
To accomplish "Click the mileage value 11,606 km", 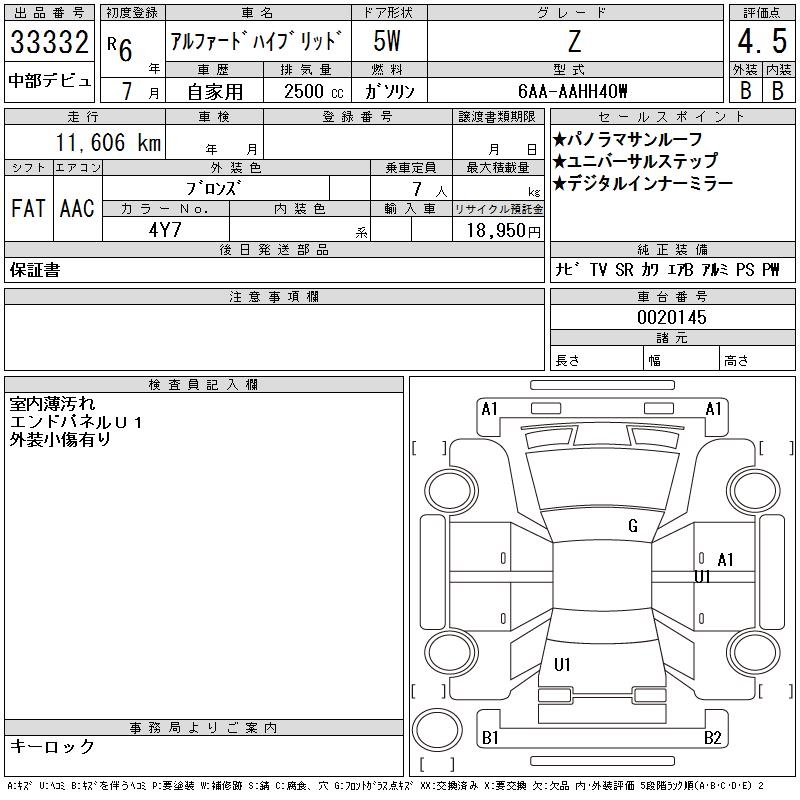I will coord(109,142).
